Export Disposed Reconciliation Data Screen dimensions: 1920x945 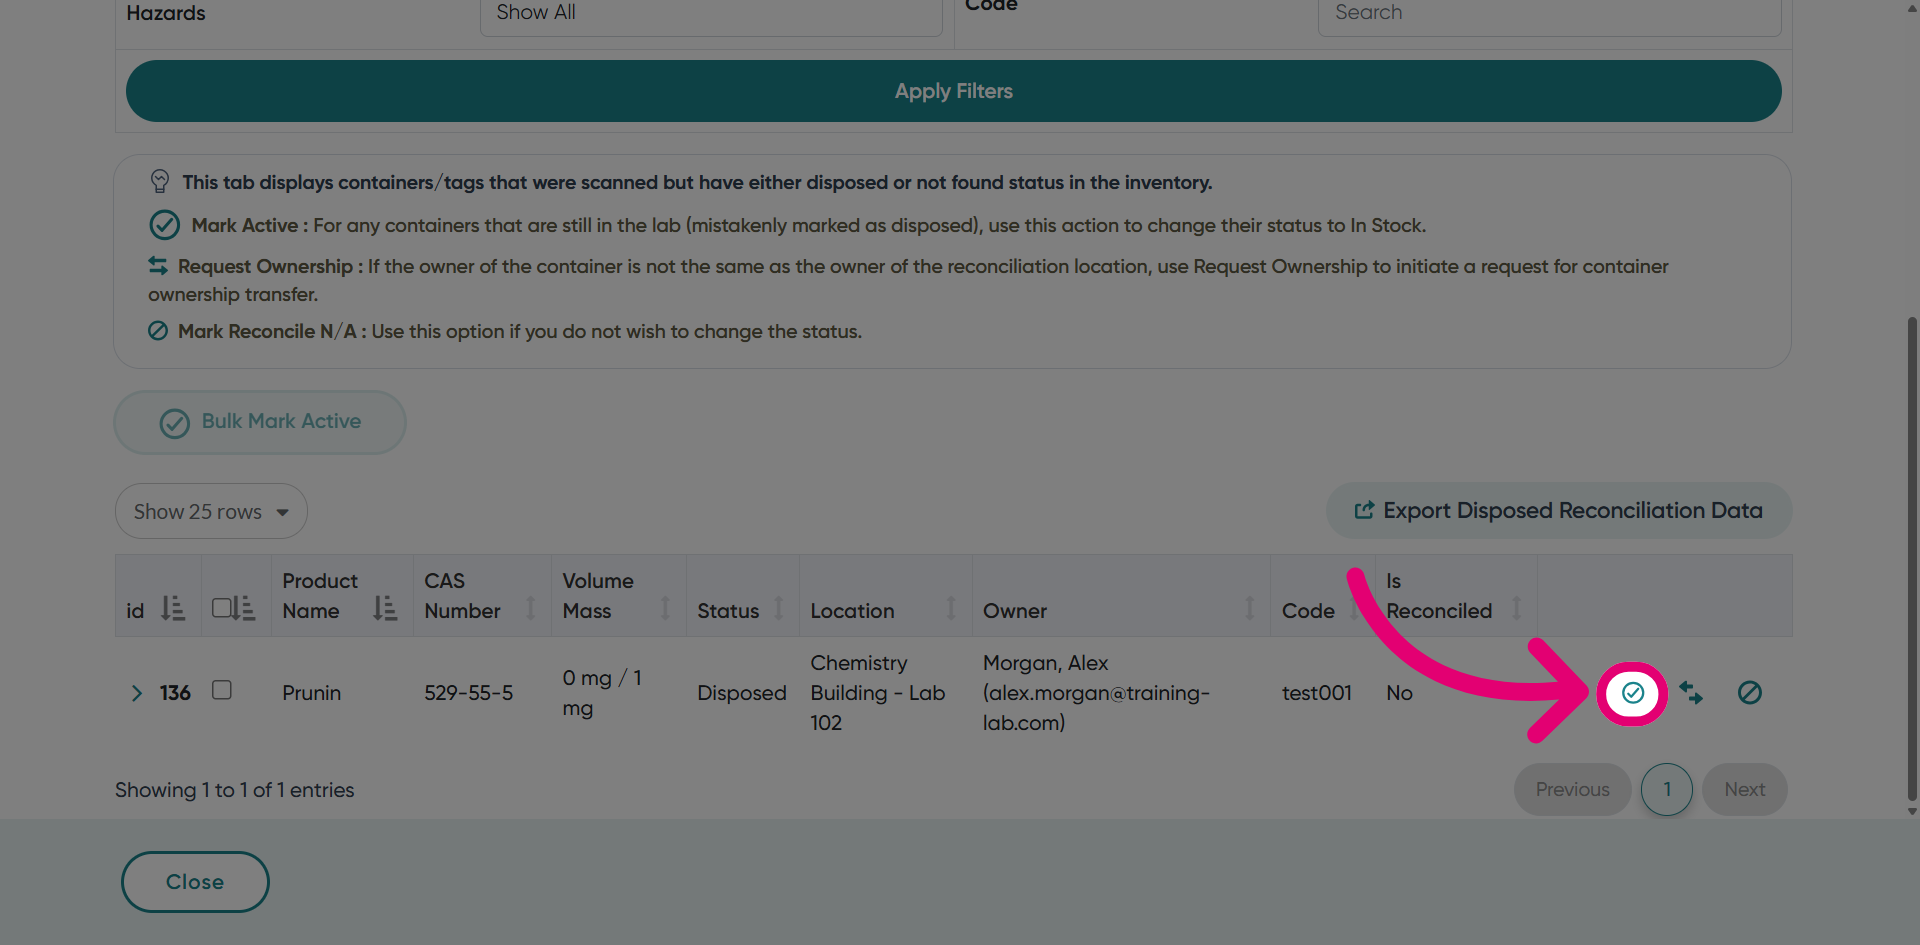click(x=1558, y=511)
